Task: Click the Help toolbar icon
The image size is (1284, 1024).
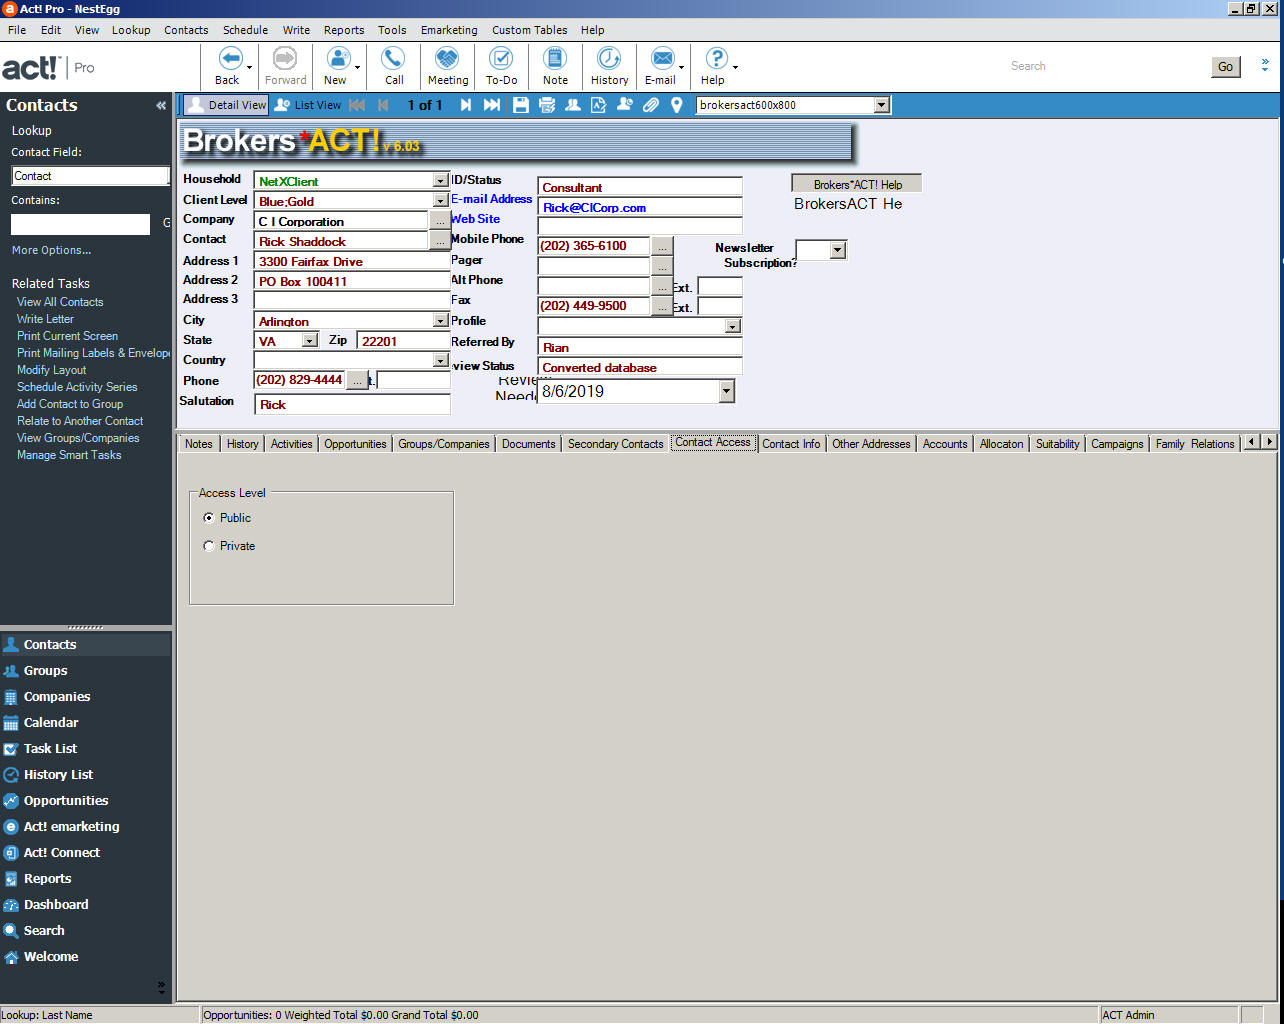Action: click(x=715, y=58)
